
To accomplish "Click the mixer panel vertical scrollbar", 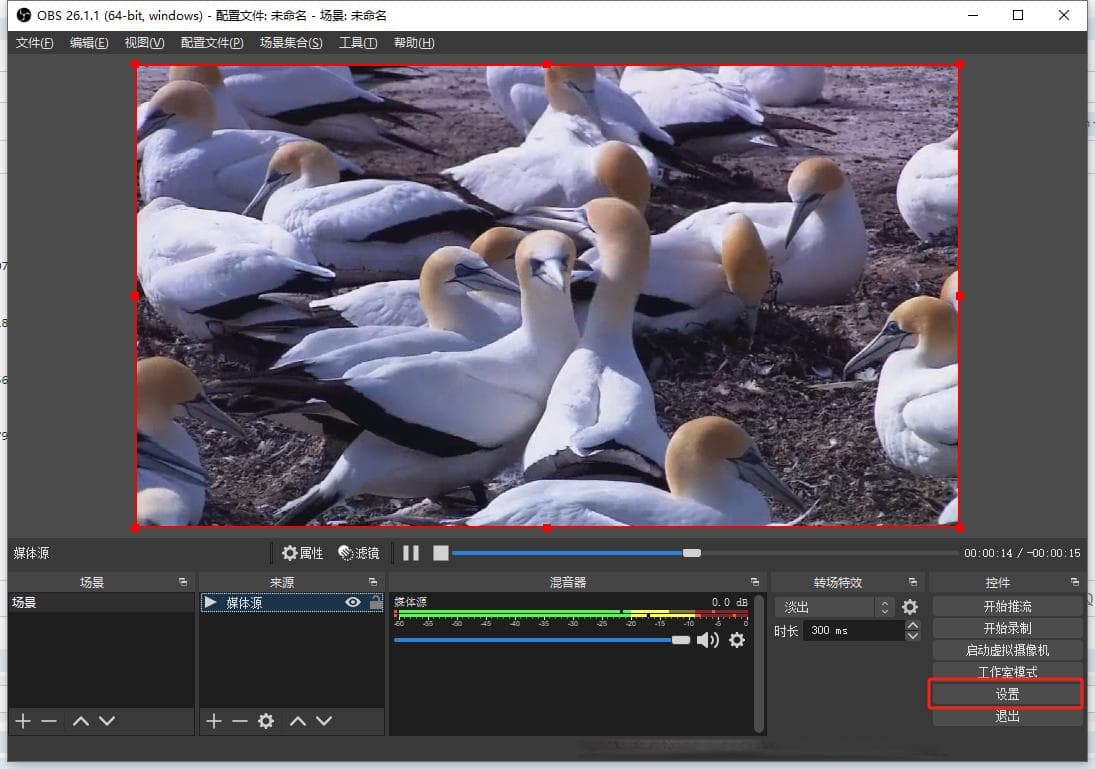I will click(x=759, y=663).
